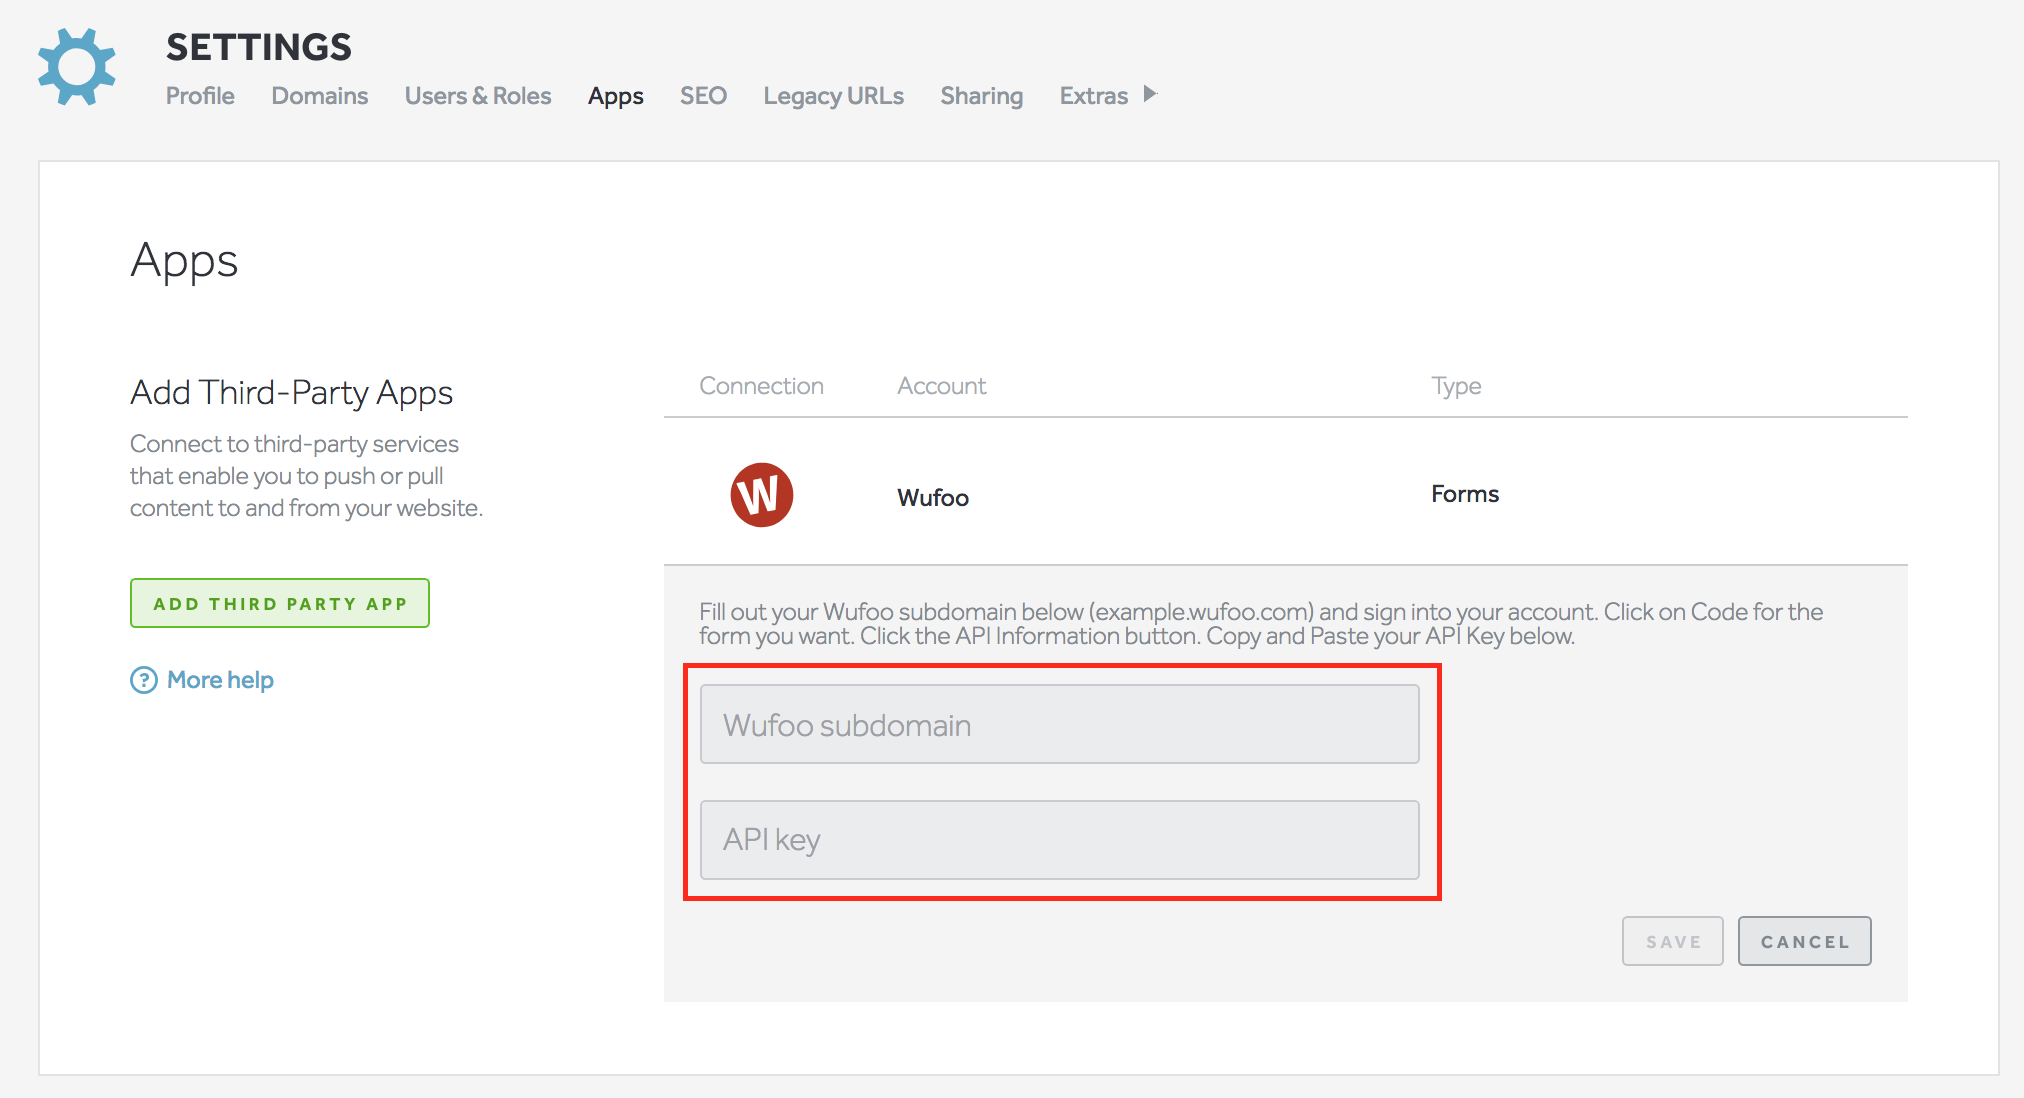Open the Sharing tab
This screenshot has height=1098, width=2024.
981,96
